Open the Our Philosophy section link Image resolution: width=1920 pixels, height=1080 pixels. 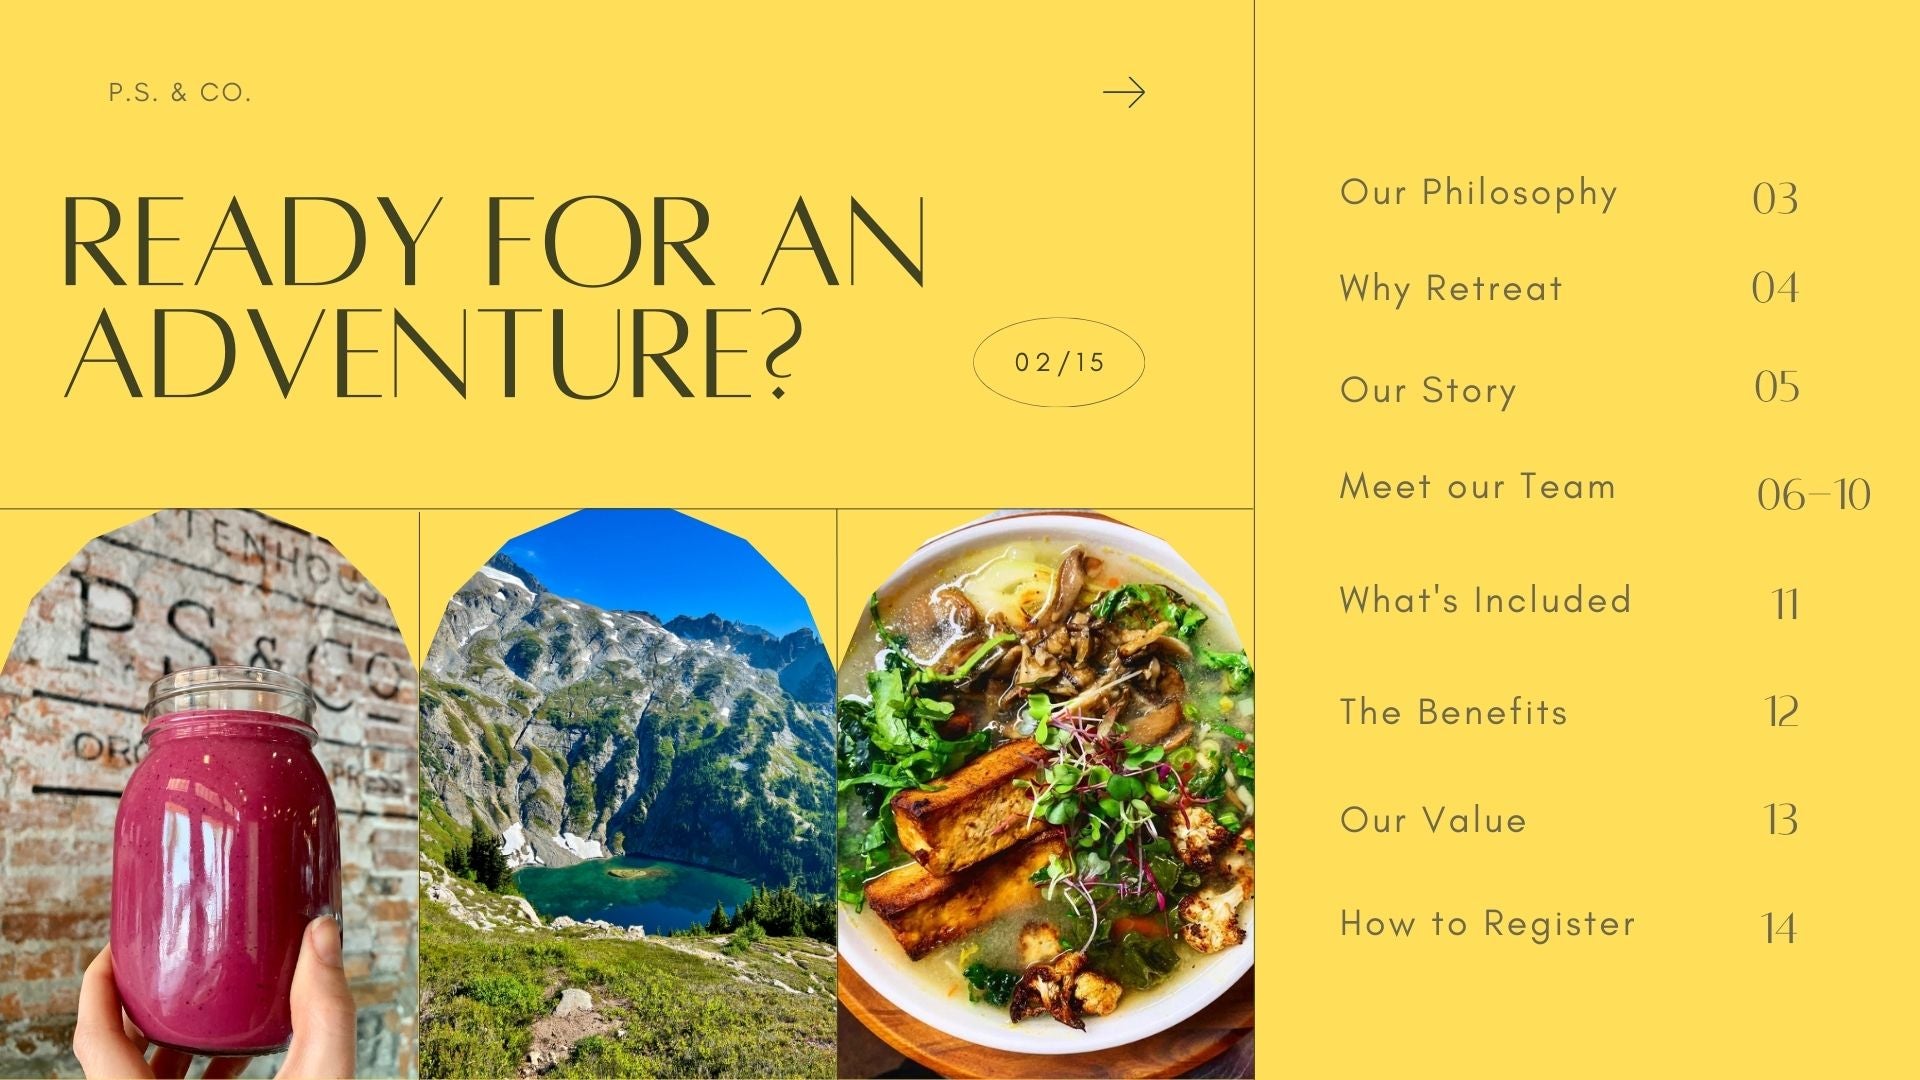point(1478,194)
